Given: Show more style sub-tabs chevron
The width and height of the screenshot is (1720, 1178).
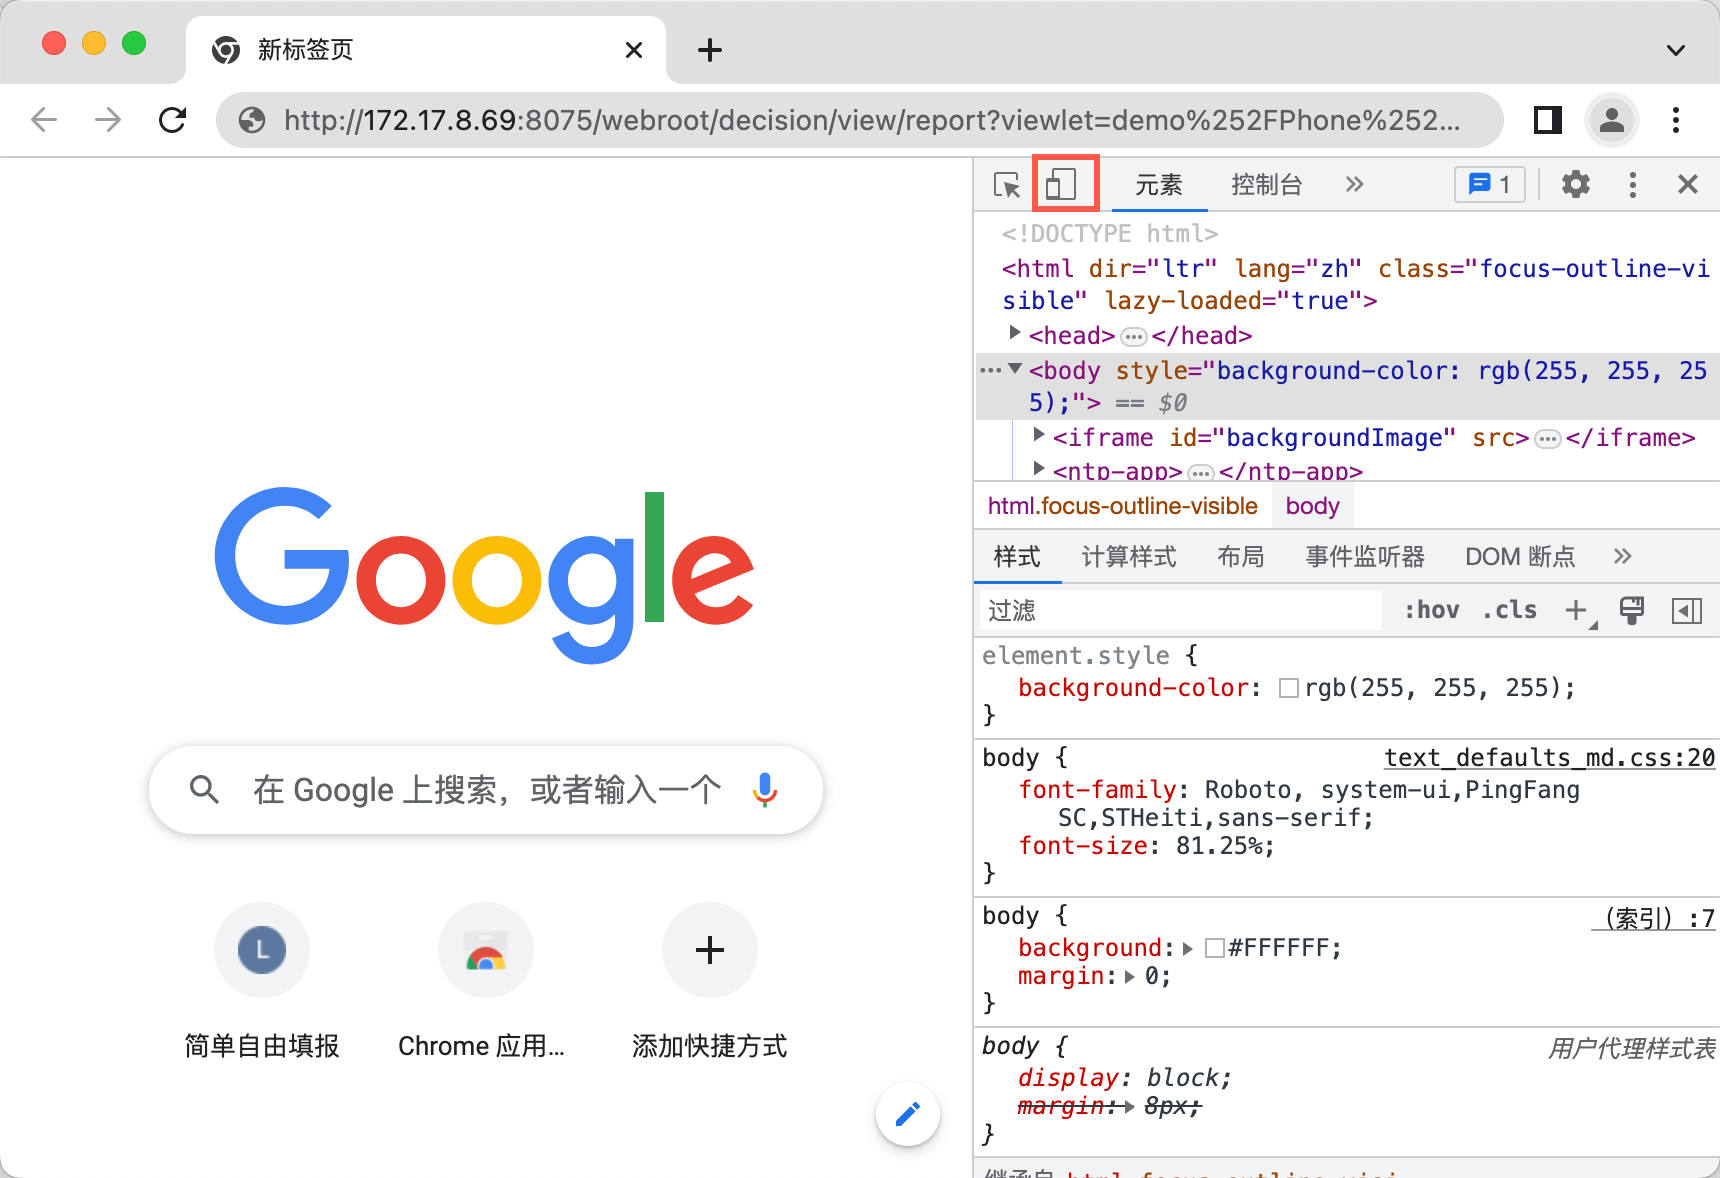Looking at the screenshot, I should (1623, 556).
